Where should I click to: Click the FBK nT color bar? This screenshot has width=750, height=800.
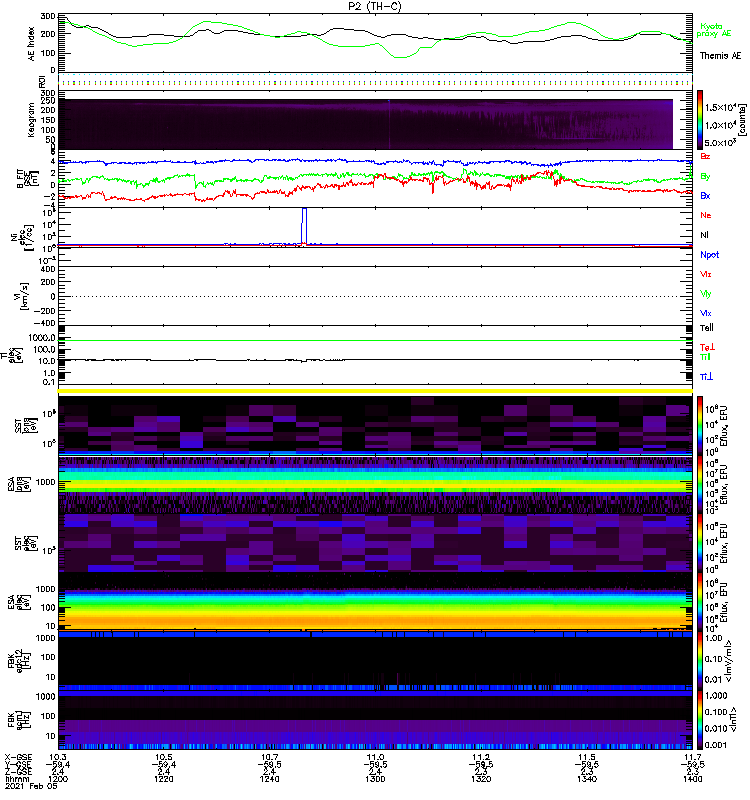click(x=700, y=719)
